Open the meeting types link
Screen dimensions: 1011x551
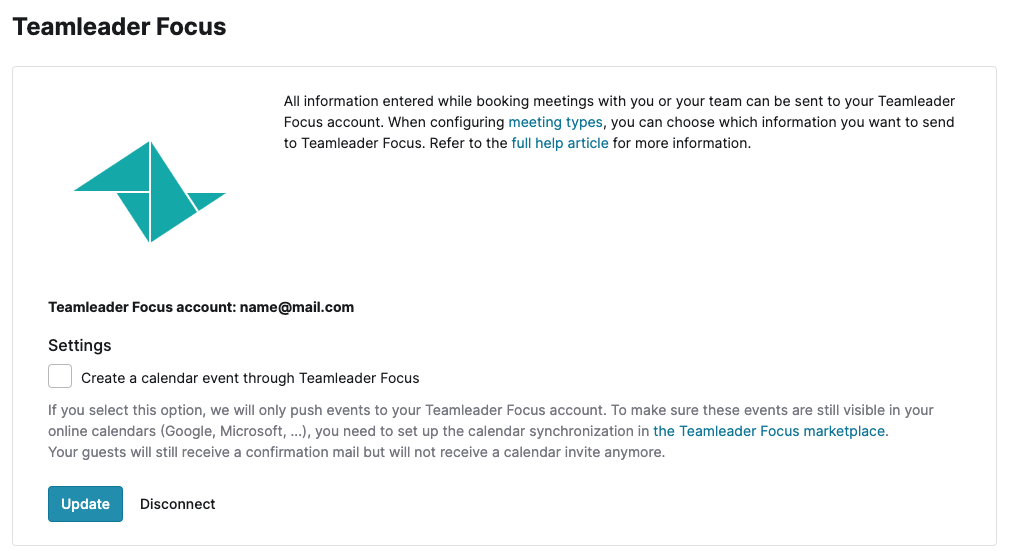555,122
